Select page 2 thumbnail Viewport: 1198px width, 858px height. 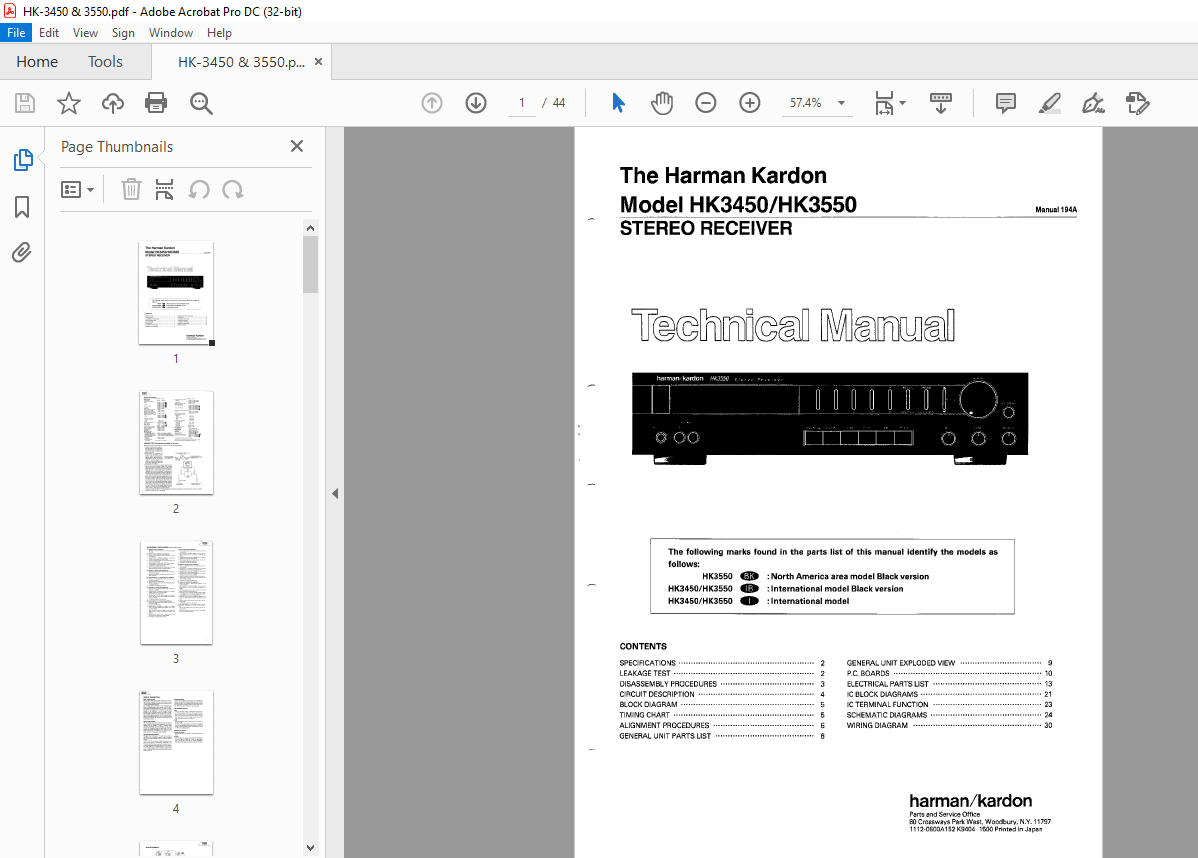(x=176, y=442)
